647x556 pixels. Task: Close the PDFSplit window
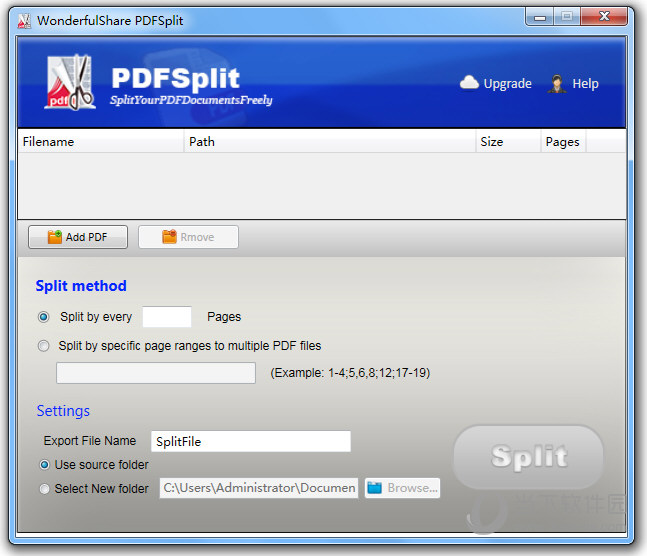(x=604, y=17)
